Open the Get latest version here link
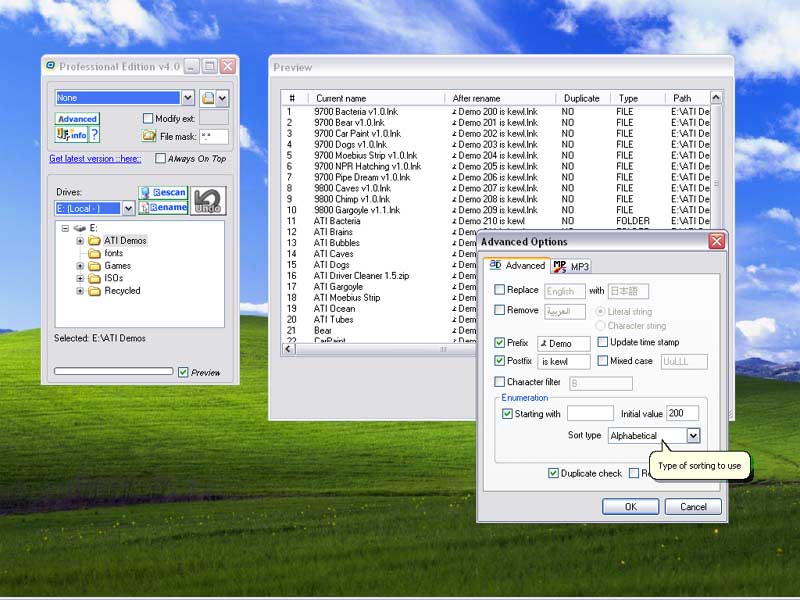 pos(95,159)
